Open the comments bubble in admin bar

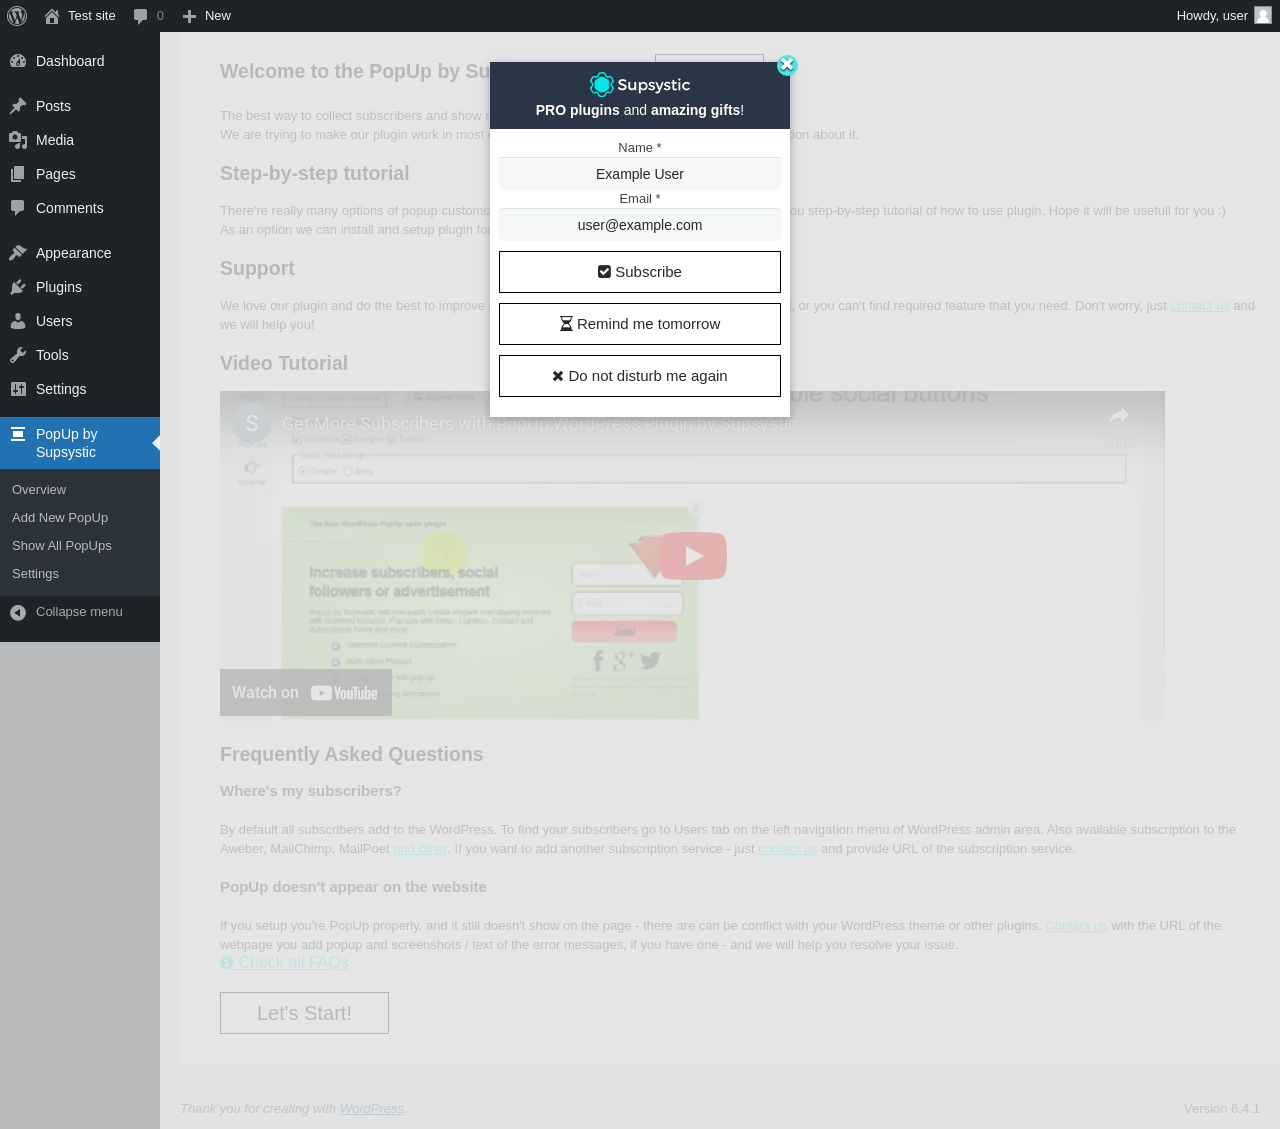coord(148,16)
